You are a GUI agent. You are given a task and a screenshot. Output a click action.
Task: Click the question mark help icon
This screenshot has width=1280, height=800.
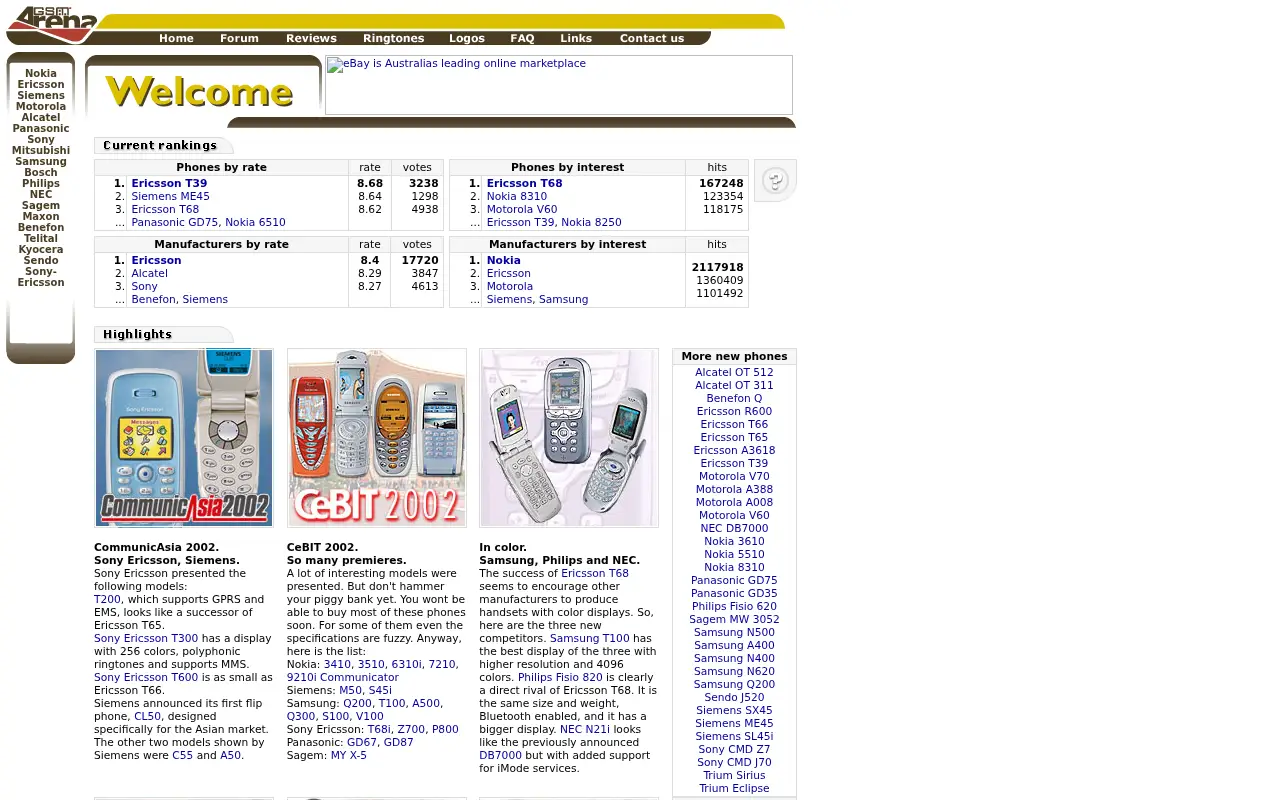775,181
